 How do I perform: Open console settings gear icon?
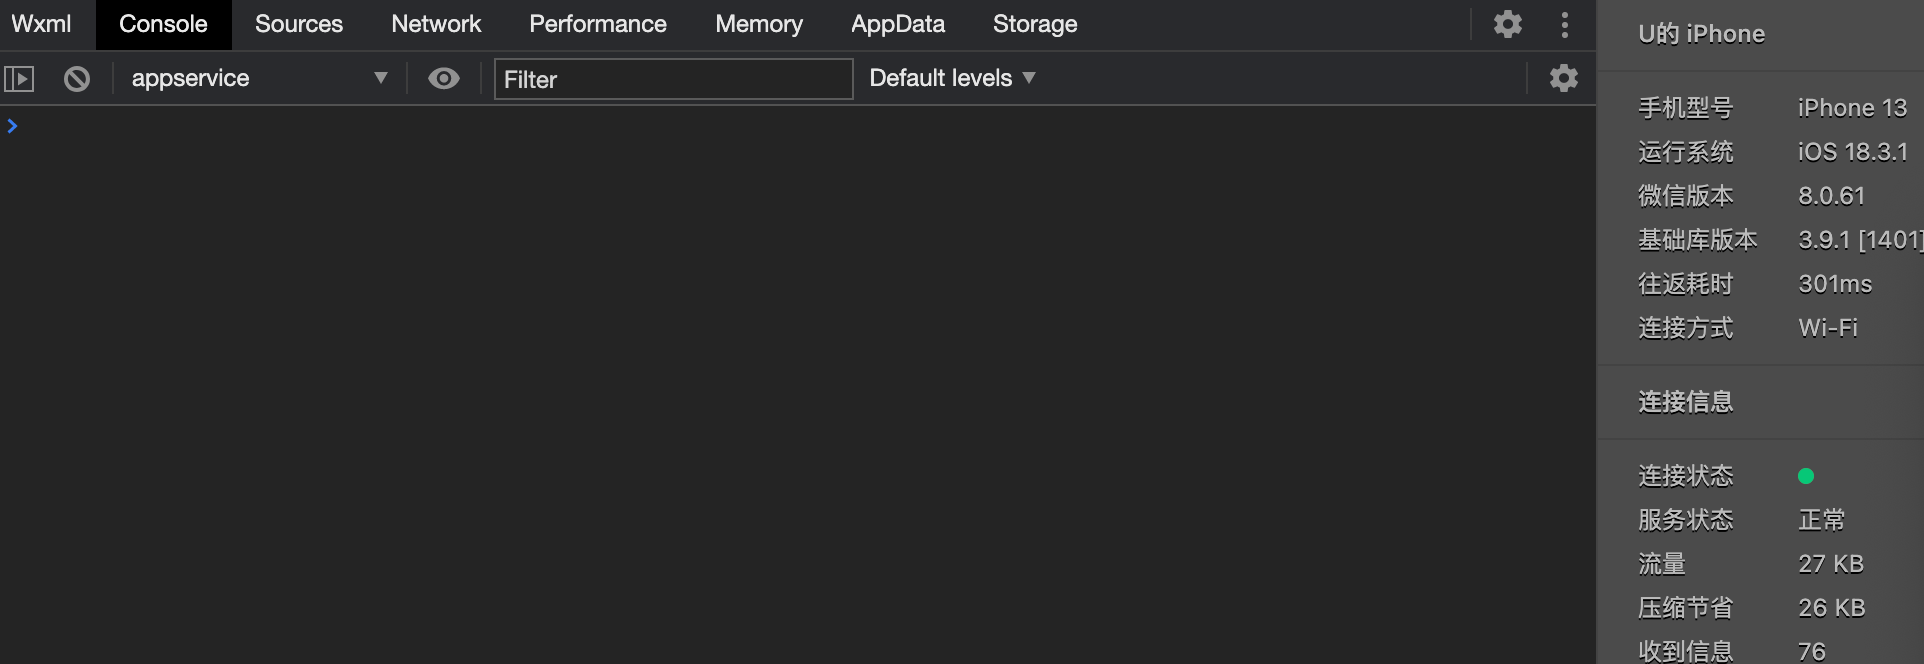pos(1563,78)
